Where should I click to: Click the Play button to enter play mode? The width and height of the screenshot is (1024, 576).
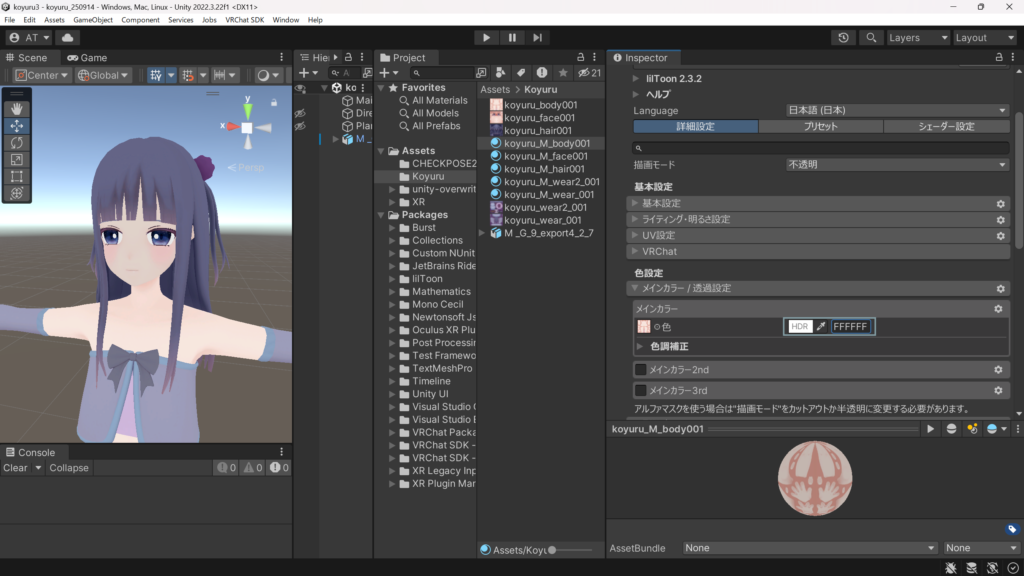(486, 37)
